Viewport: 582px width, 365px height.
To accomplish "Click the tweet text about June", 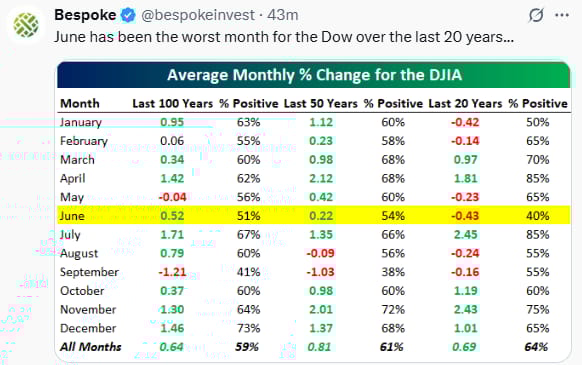I will [284, 37].
